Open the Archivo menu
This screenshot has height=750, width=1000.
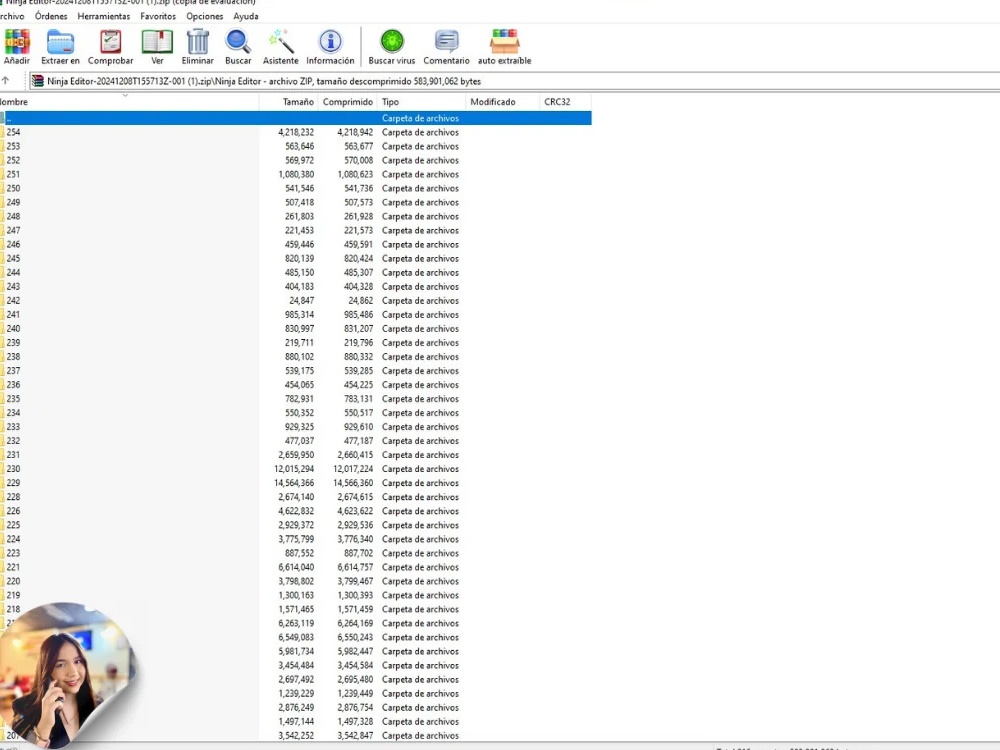pos(11,16)
